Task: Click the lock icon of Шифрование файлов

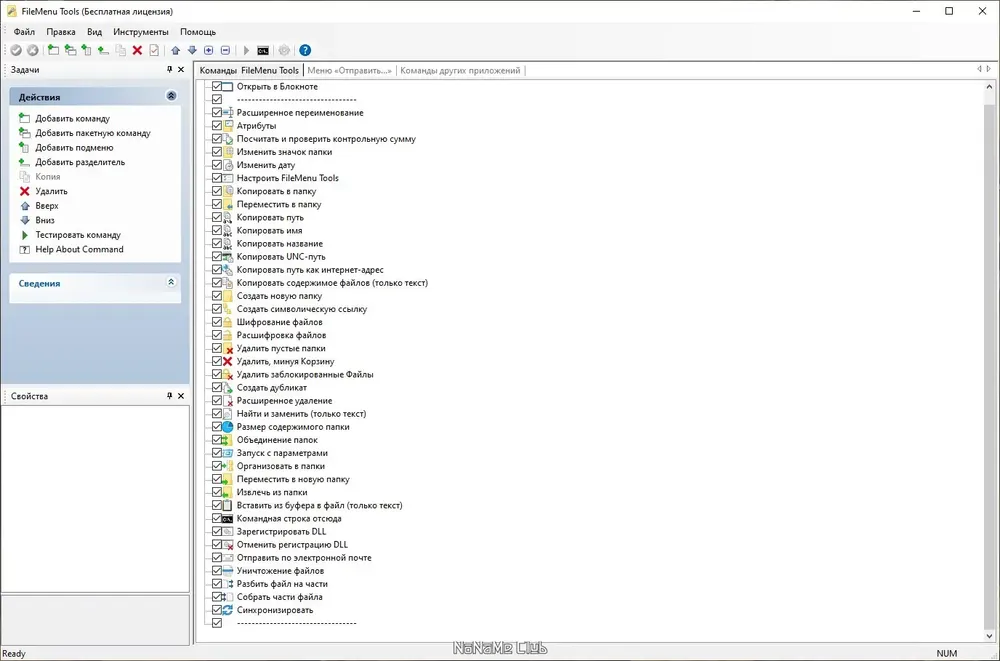Action: pyautogui.click(x=228, y=322)
